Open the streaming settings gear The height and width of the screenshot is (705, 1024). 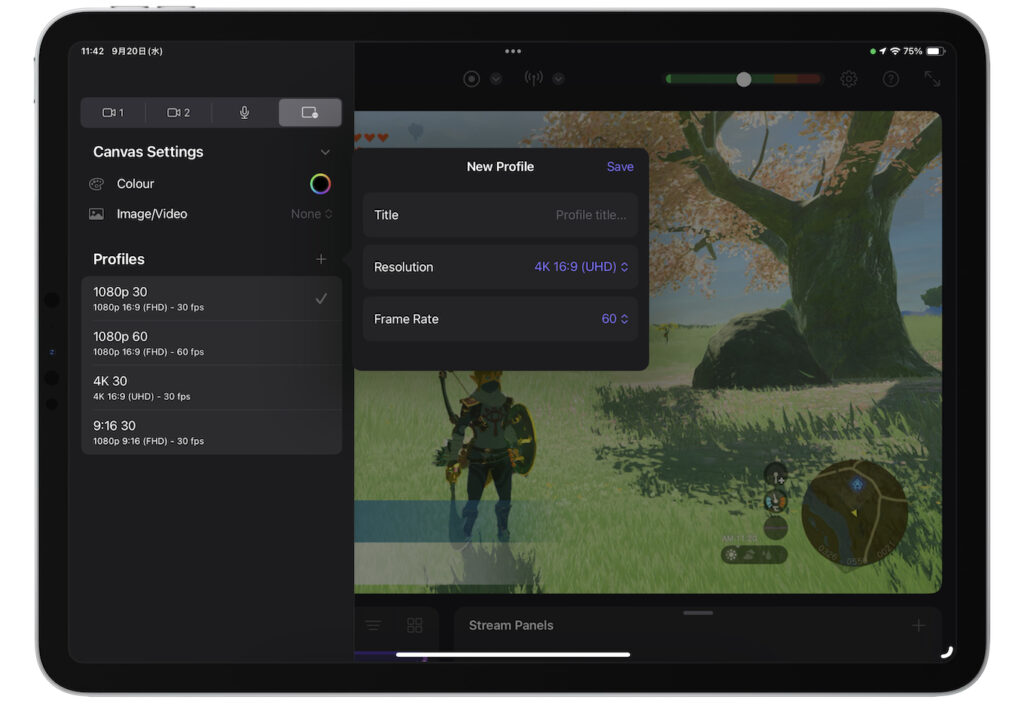(849, 78)
